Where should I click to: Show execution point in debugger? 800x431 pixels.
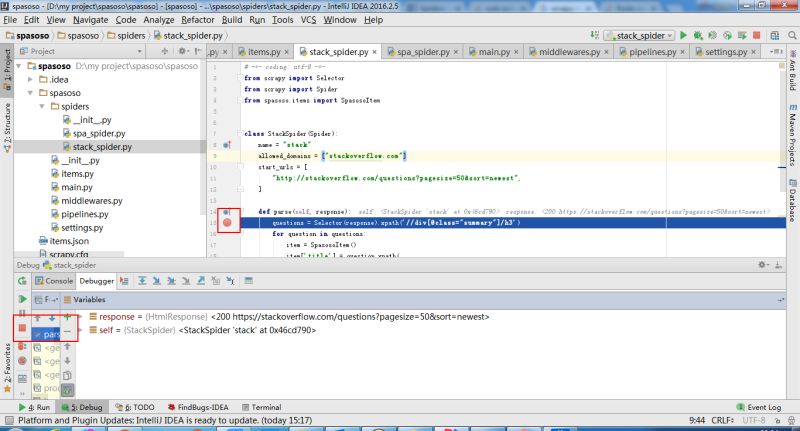pyautogui.click(x=124, y=281)
